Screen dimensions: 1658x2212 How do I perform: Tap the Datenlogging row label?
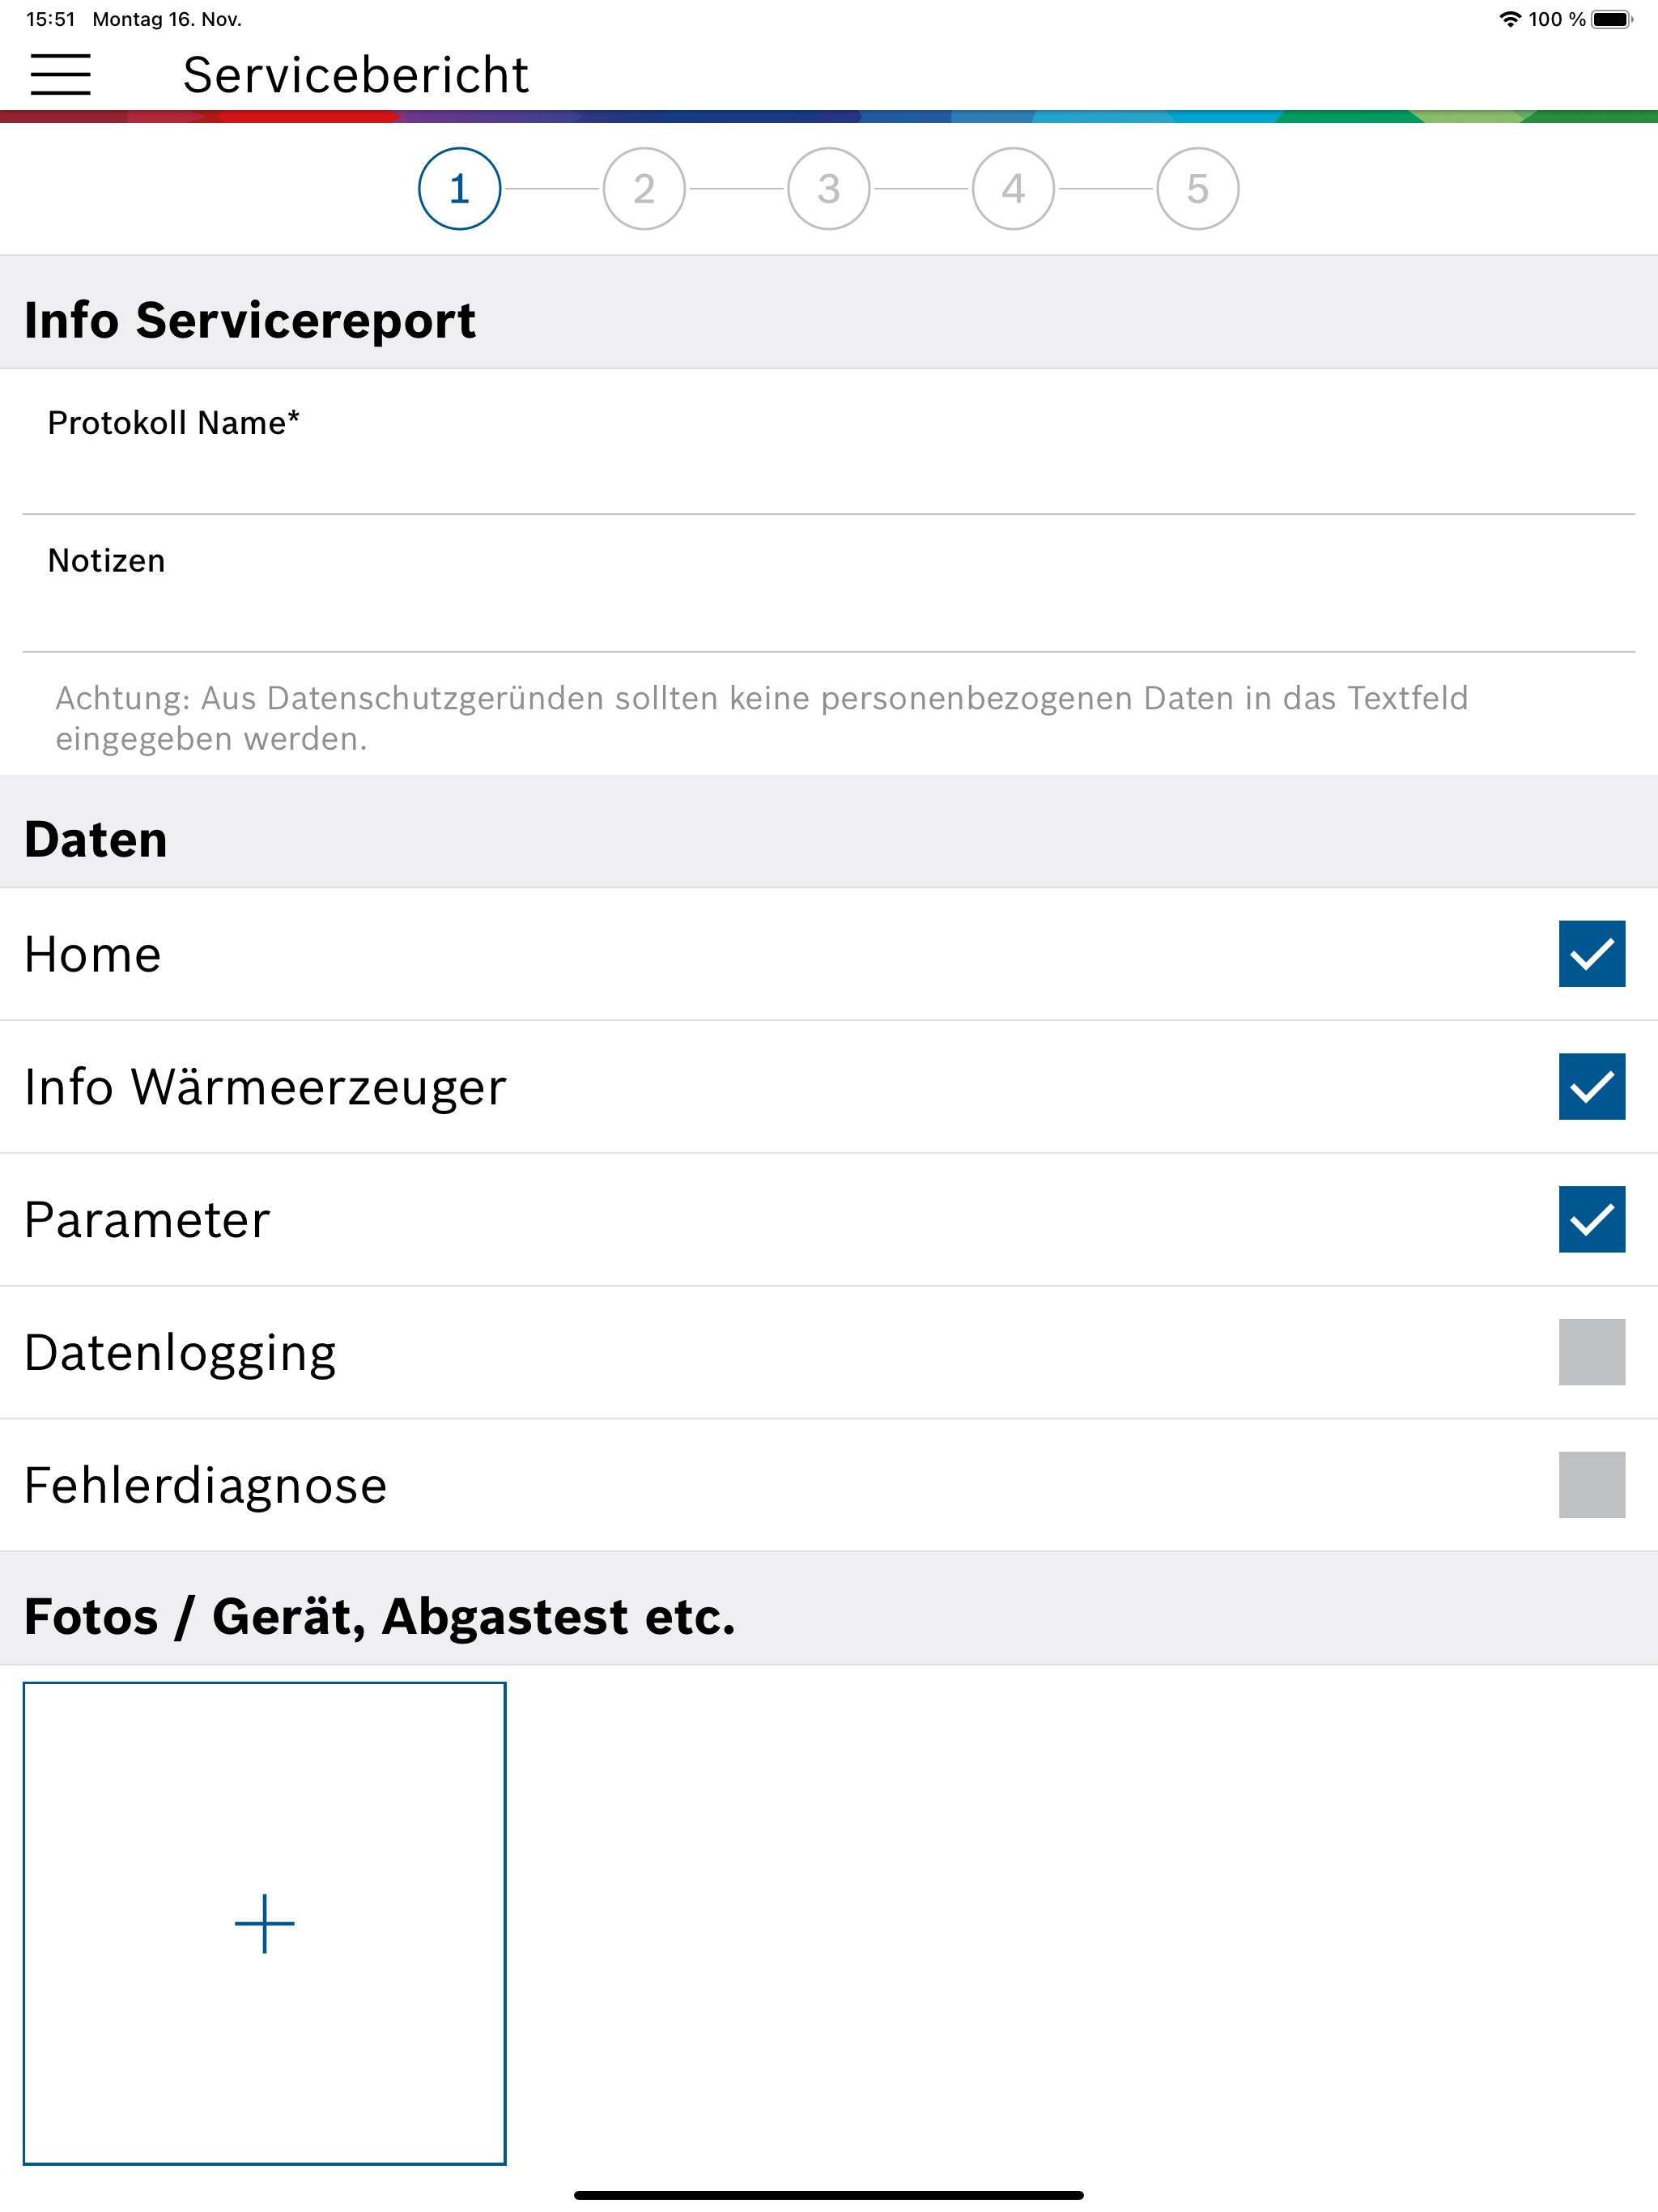180,1352
